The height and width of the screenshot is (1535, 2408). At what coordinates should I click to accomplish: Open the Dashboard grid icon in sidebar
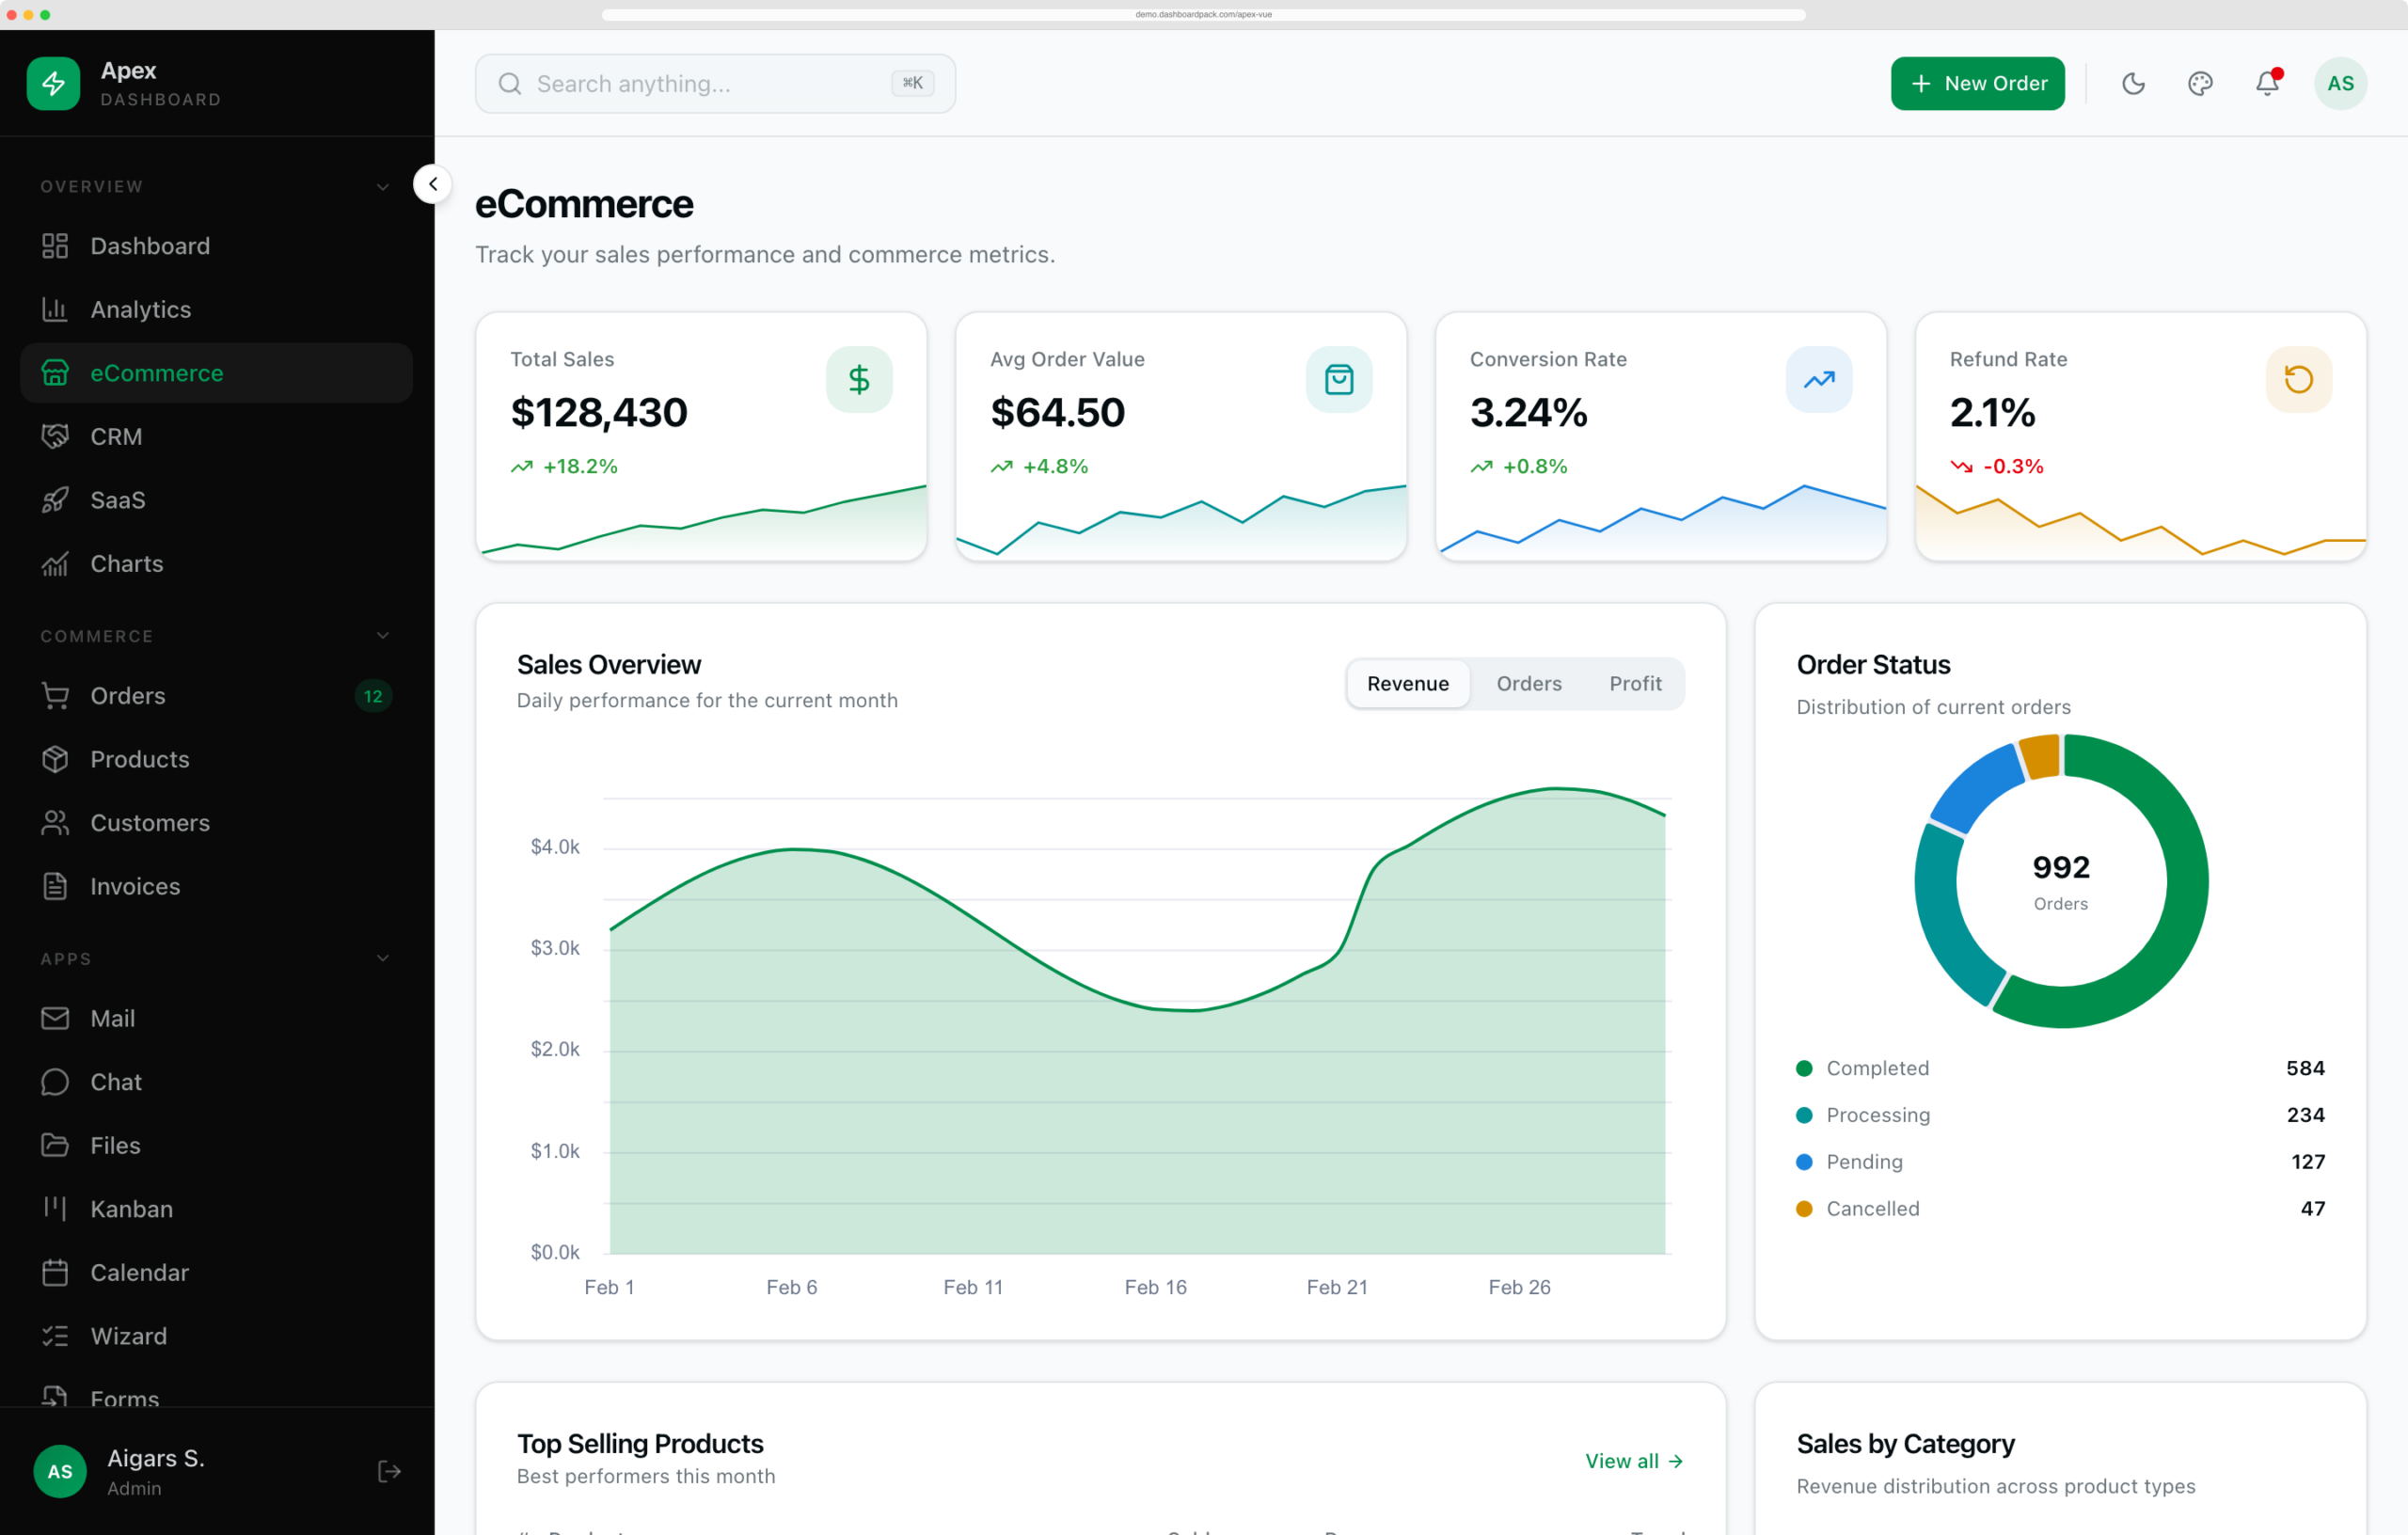[55, 246]
